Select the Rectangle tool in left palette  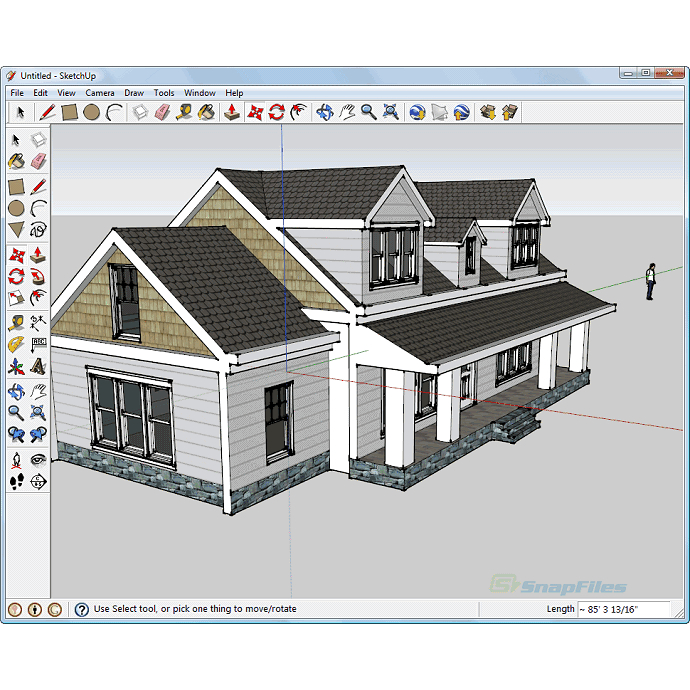(x=16, y=187)
